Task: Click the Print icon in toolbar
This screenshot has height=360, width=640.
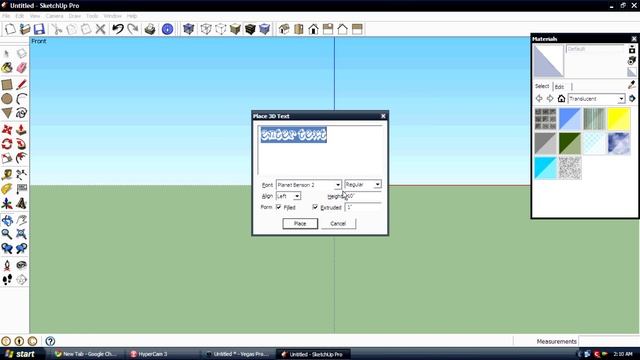Action: [150, 29]
